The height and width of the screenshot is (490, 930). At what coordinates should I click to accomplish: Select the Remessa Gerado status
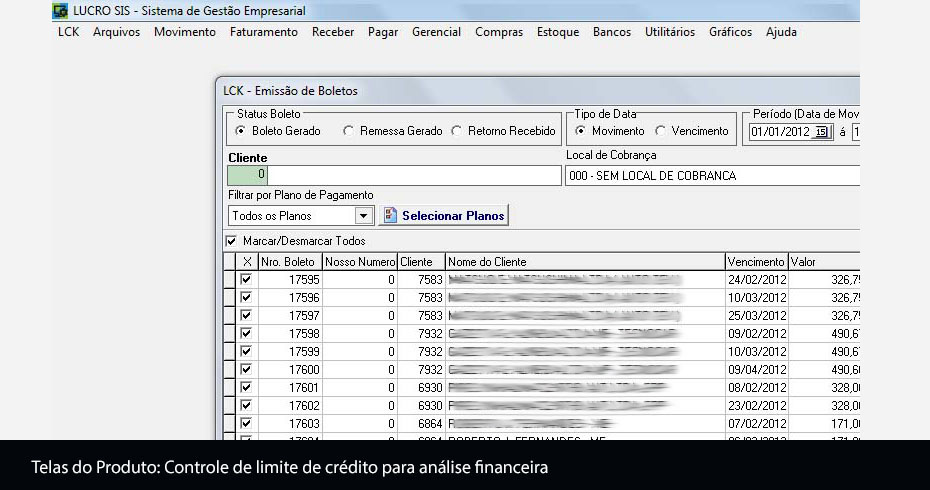tap(348, 131)
